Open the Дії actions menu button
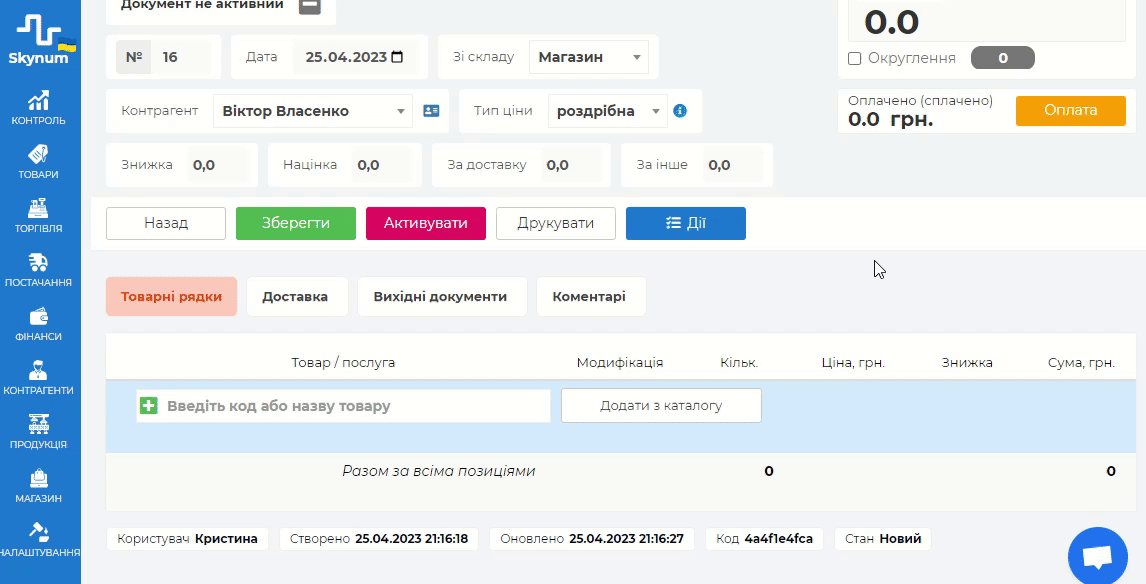Screen dimensions: 1146x584 (686, 224)
